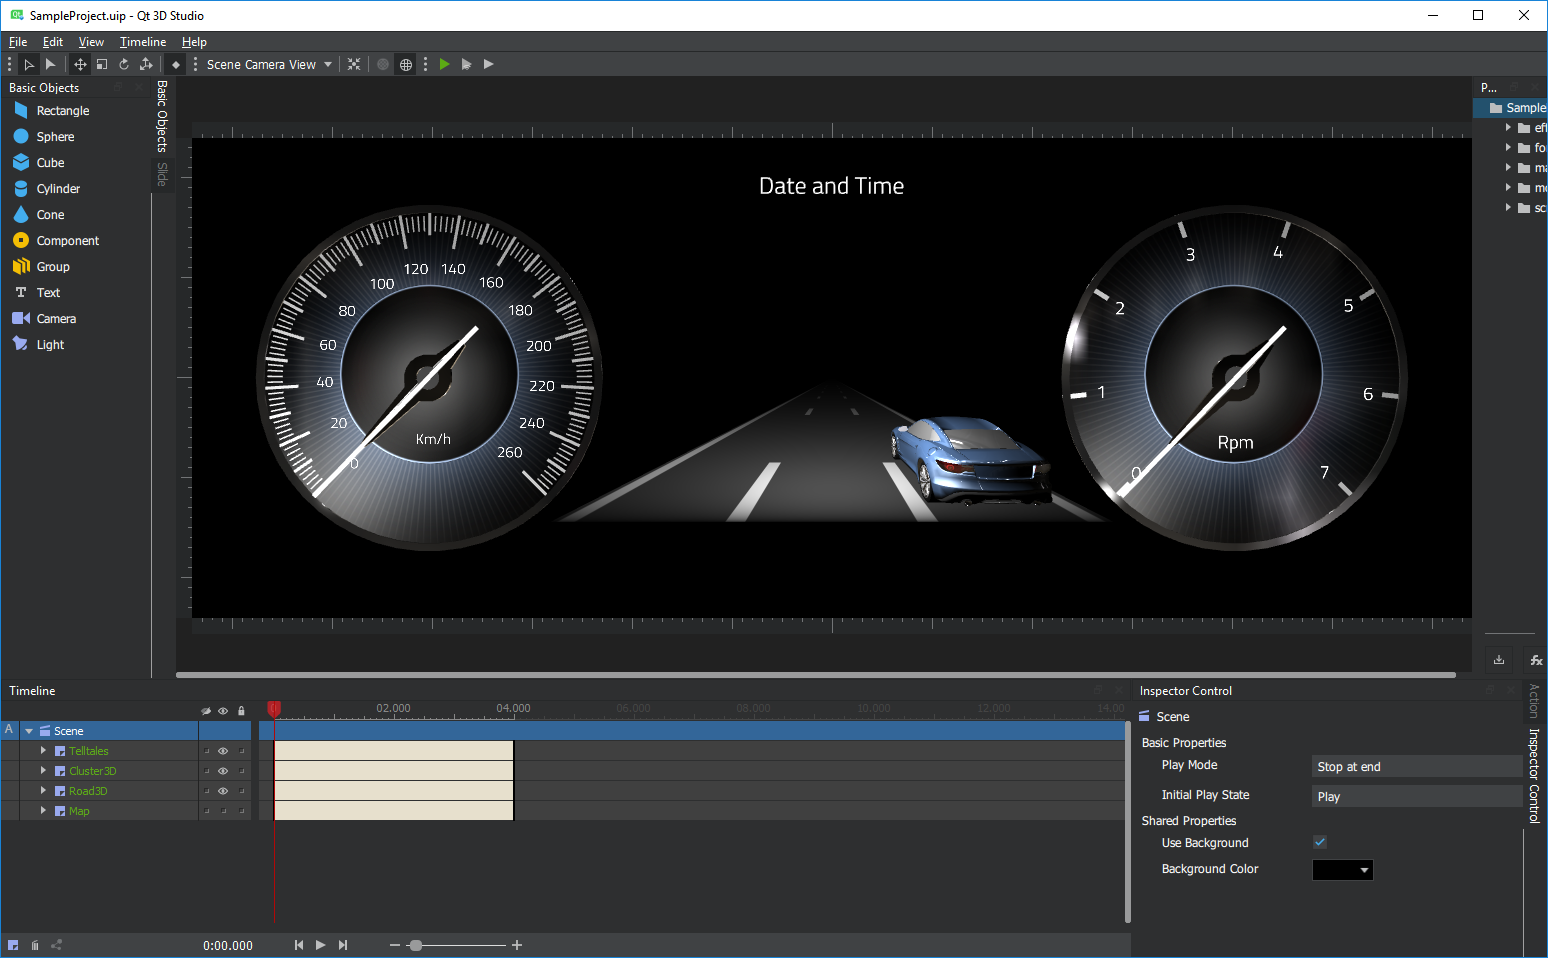Toggle the wireframe globe icon

[406, 64]
